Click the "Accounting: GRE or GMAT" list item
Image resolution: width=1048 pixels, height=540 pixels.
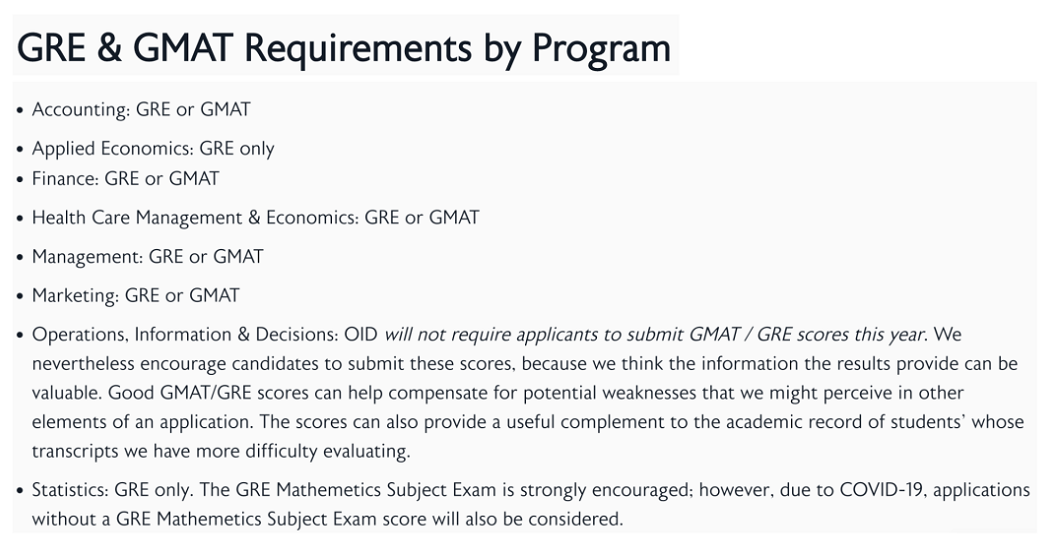click(141, 110)
